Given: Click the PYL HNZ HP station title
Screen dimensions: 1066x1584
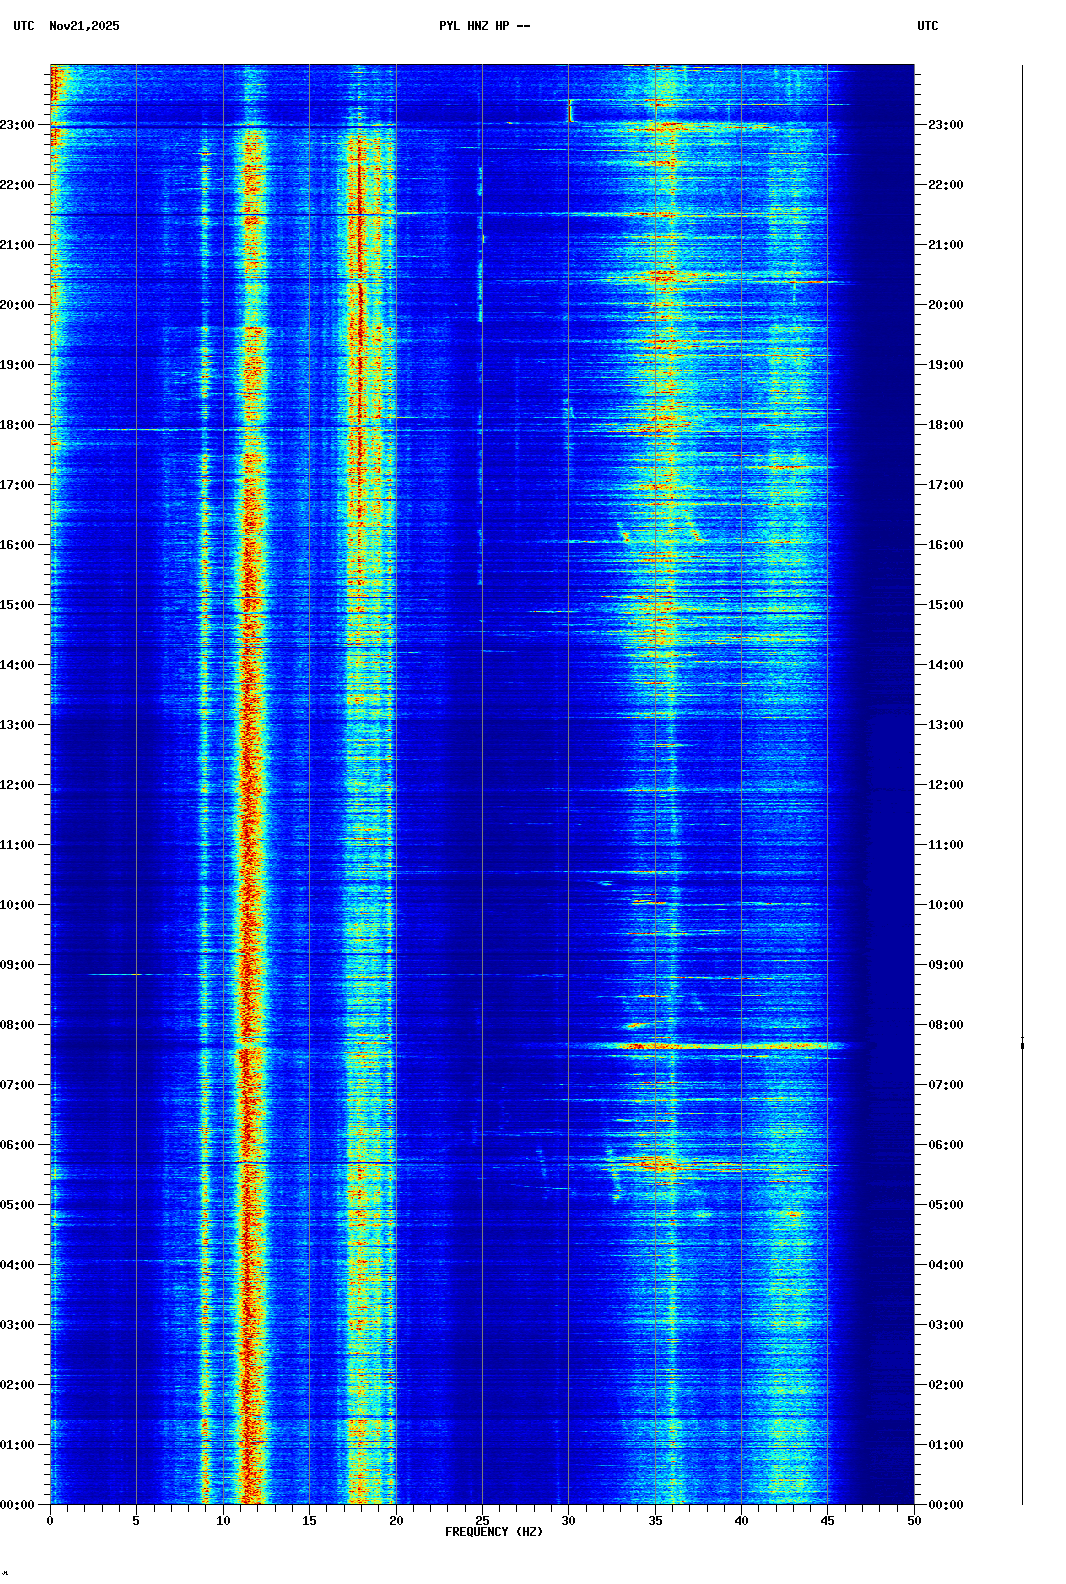Looking at the screenshot, I should 484,26.
